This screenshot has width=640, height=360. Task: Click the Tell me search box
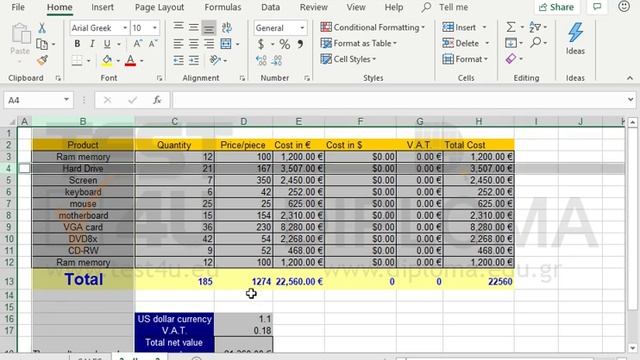pyautogui.click(x=445, y=7)
